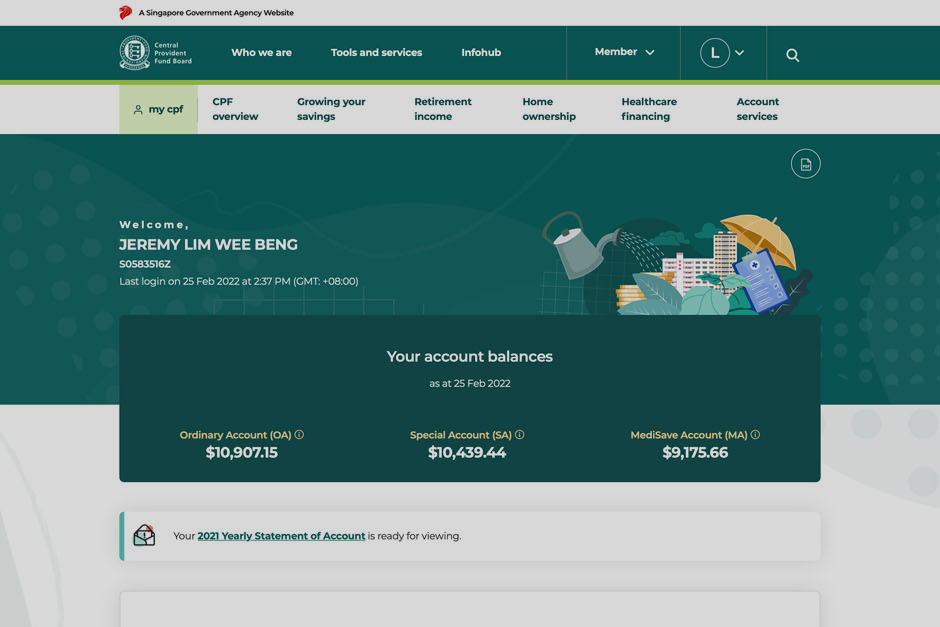Open the search magnifier icon

point(793,55)
